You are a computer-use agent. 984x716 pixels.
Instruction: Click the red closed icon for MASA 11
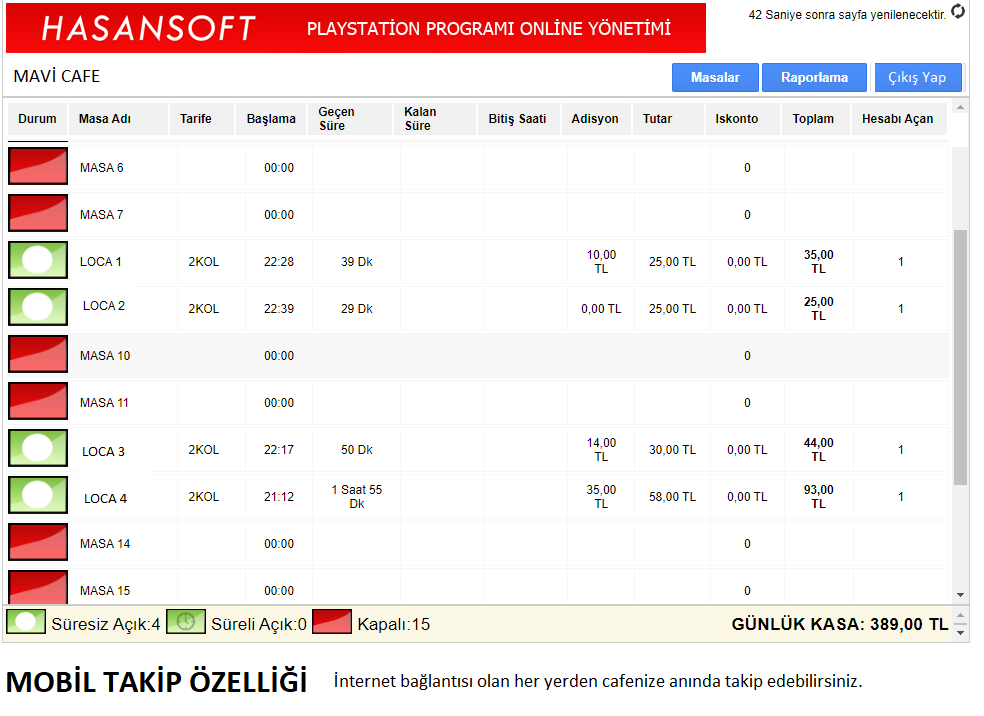pos(38,402)
